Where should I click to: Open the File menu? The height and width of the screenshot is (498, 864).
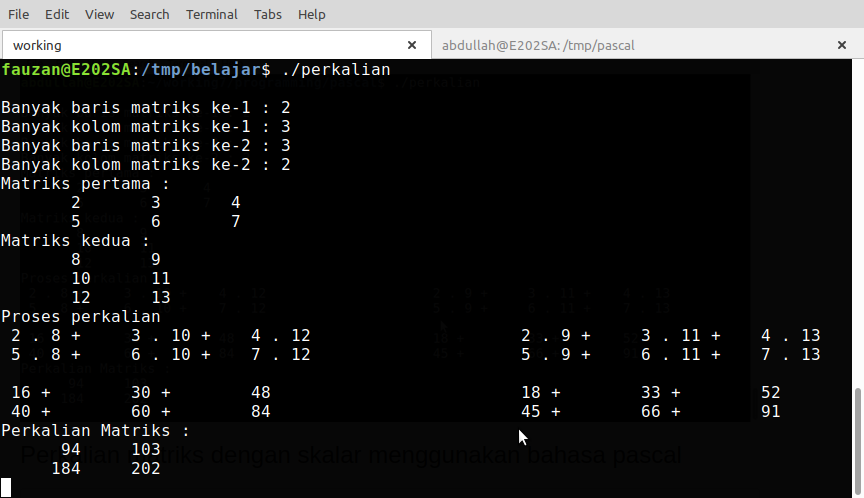pos(18,14)
